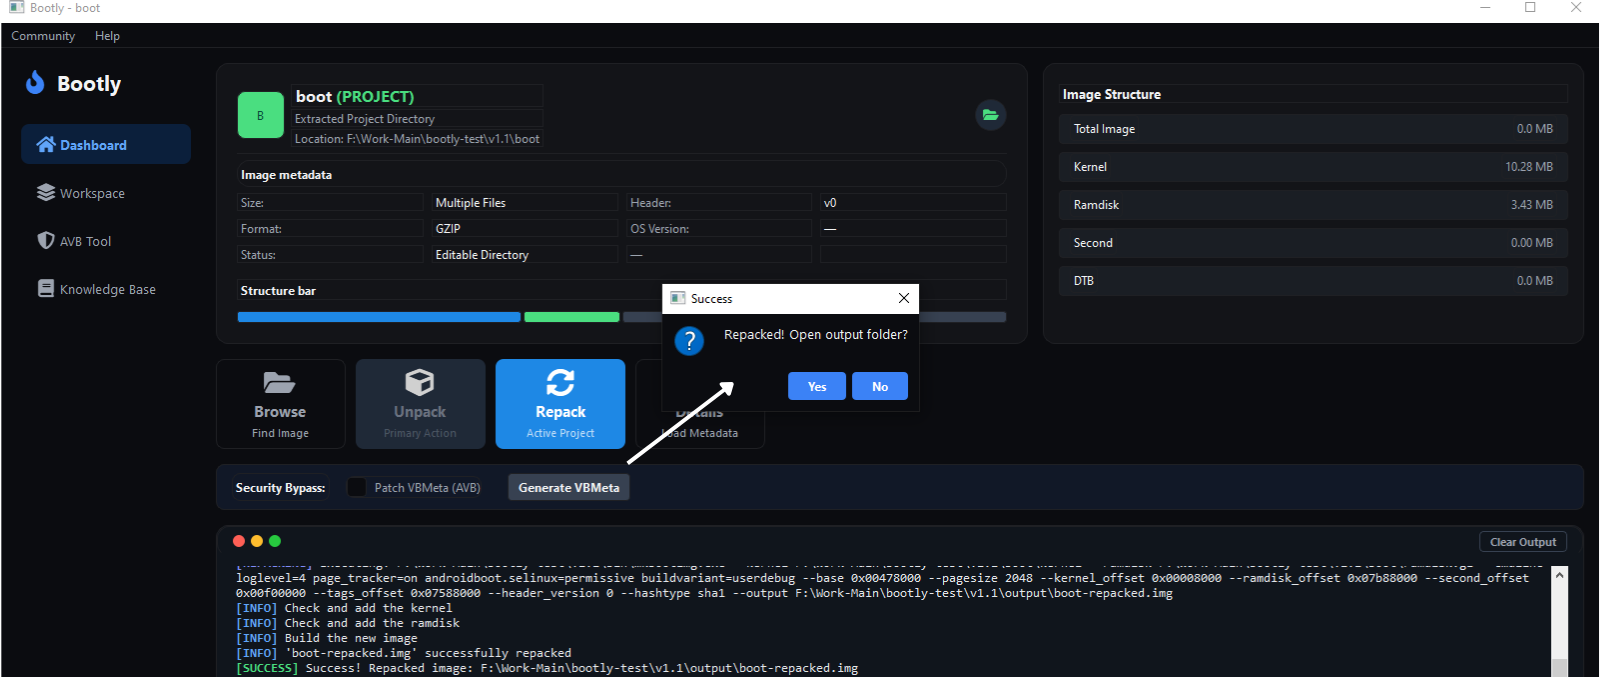Click the question mark dialog icon
This screenshot has width=1600, height=677.
click(x=689, y=341)
